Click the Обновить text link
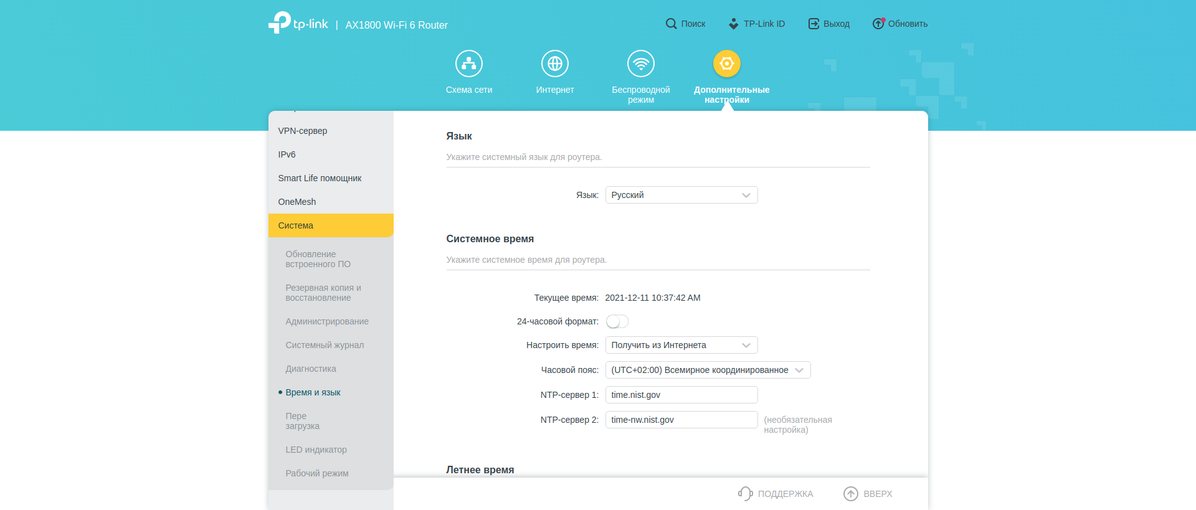 (908, 24)
